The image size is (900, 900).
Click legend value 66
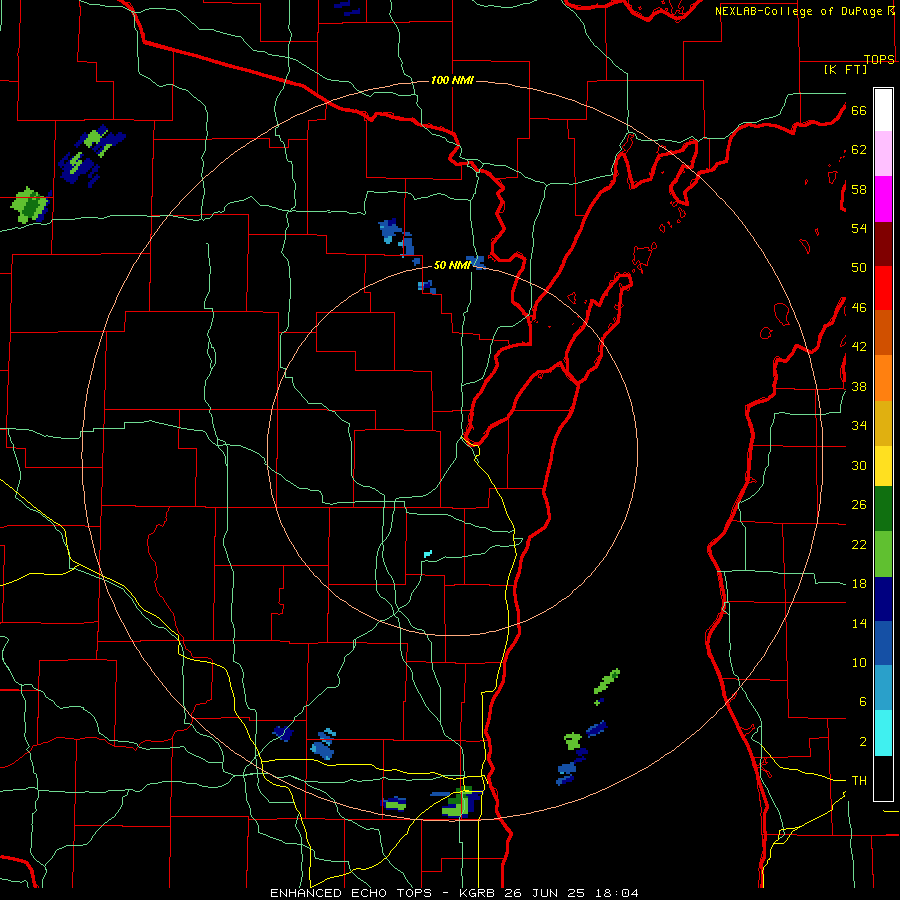pyautogui.click(x=859, y=110)
